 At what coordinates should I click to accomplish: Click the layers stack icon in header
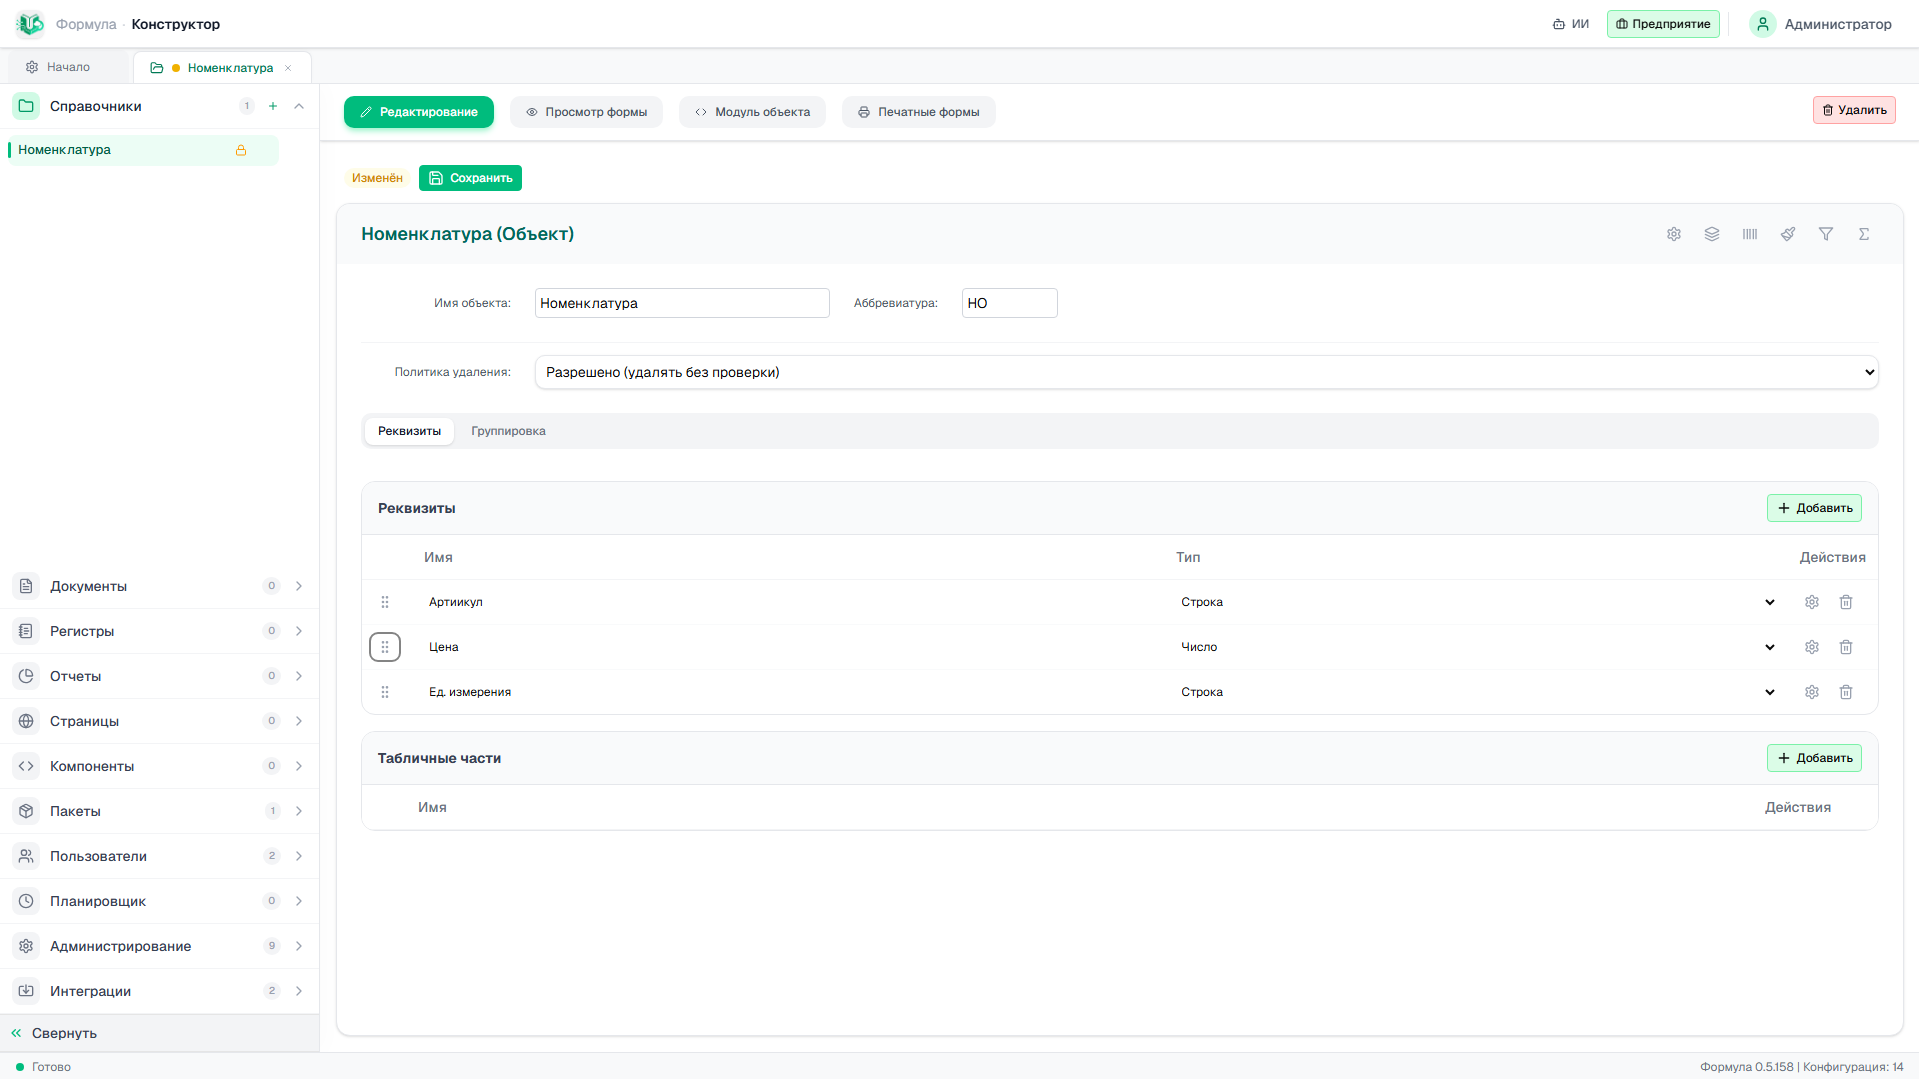pos(1712,234)
